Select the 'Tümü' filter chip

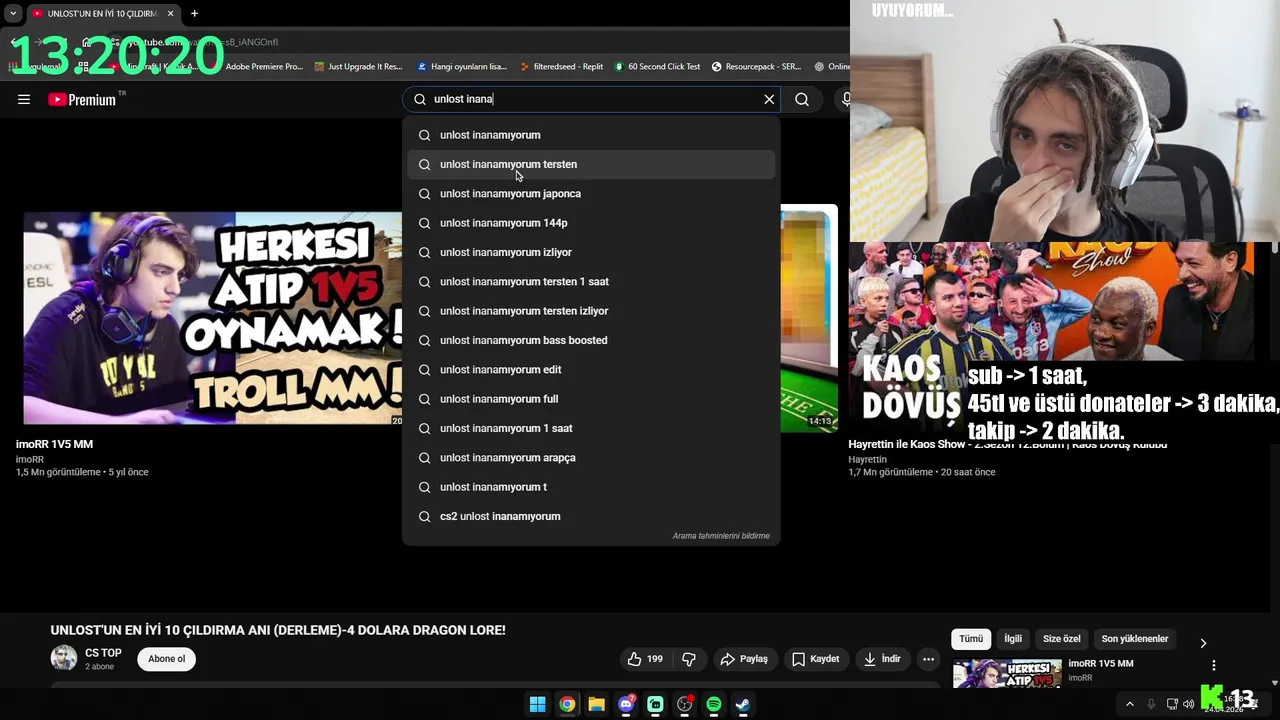971,639
